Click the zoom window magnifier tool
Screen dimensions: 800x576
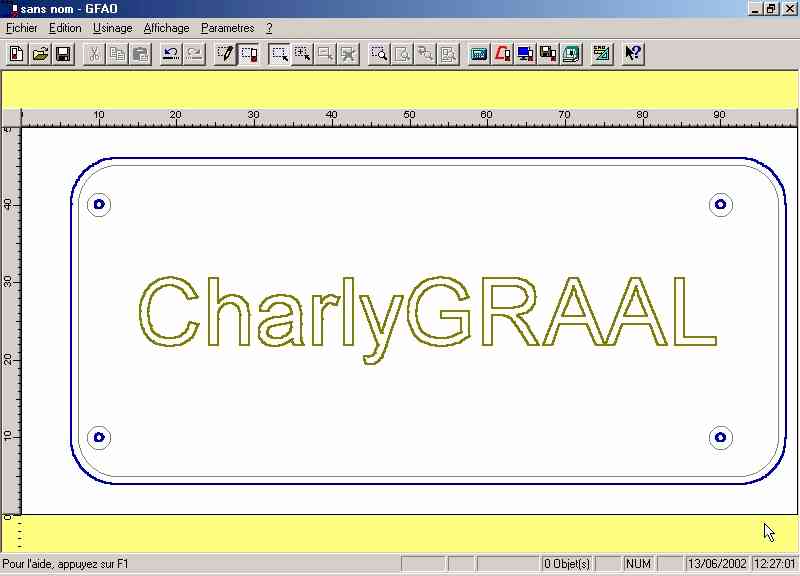coord(379,54)
